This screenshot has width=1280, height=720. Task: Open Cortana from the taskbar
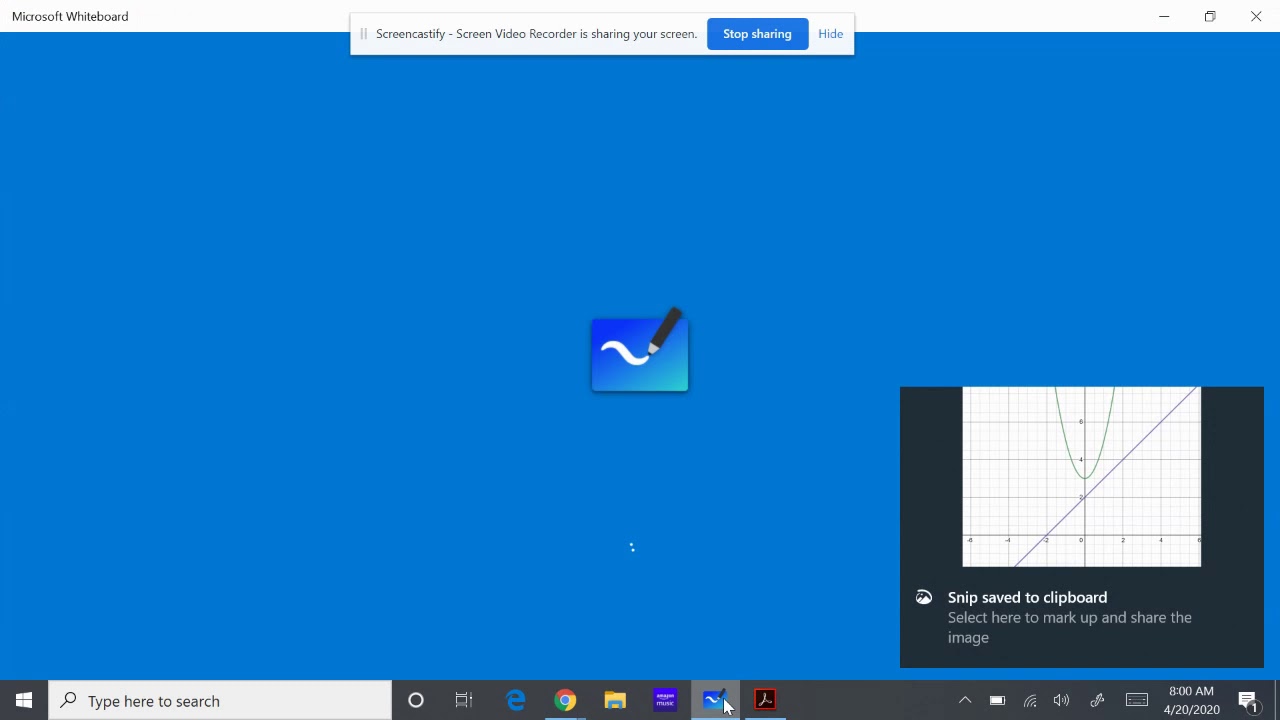[416, 700]
